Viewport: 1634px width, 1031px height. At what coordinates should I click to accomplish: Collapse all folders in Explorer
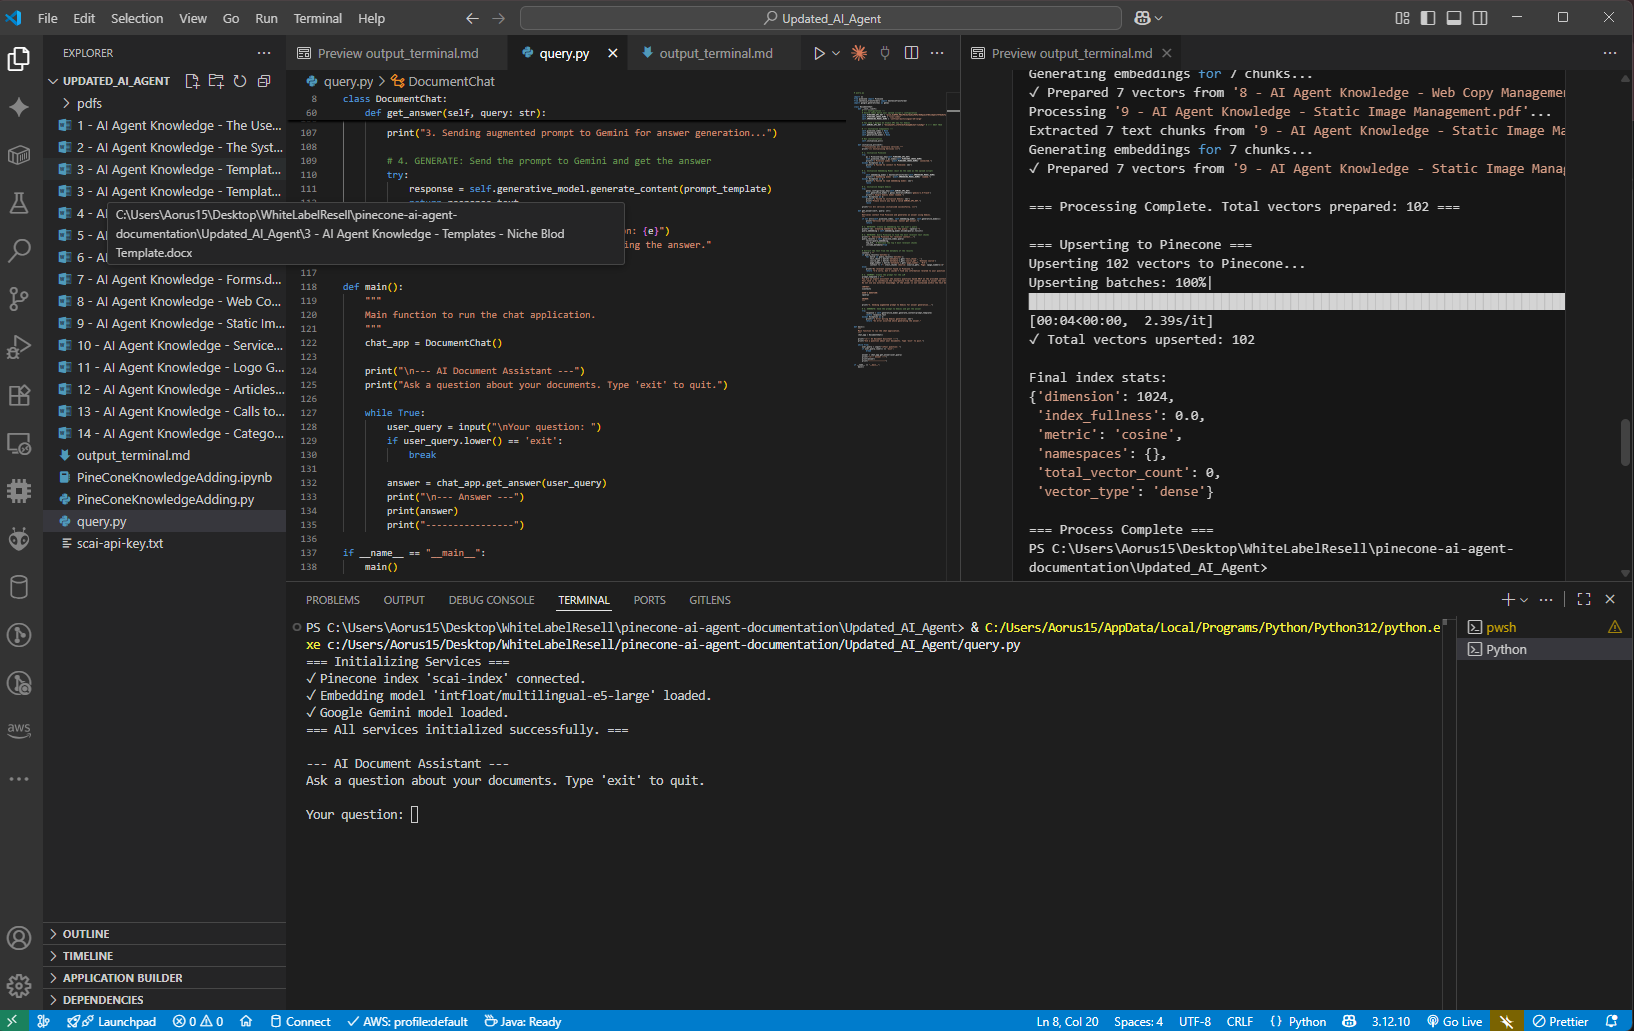click(x=264, y=81)
